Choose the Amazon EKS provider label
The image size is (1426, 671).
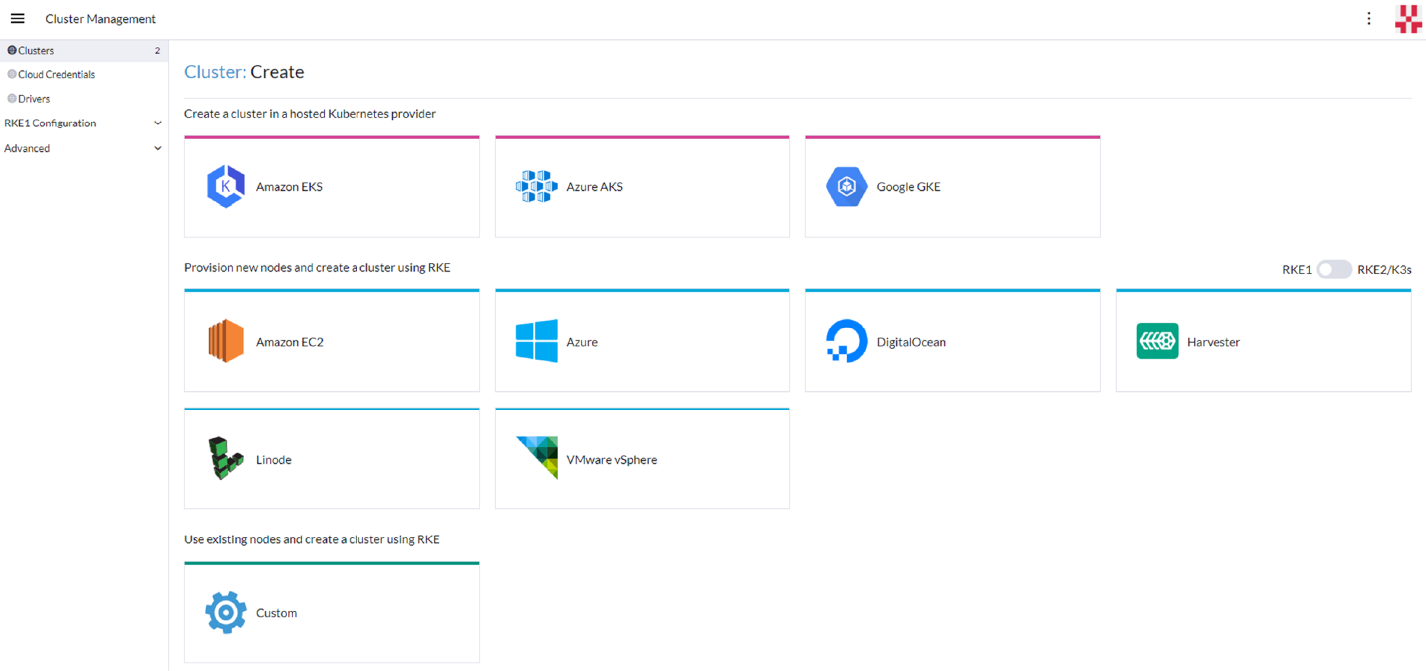(289, 187)
